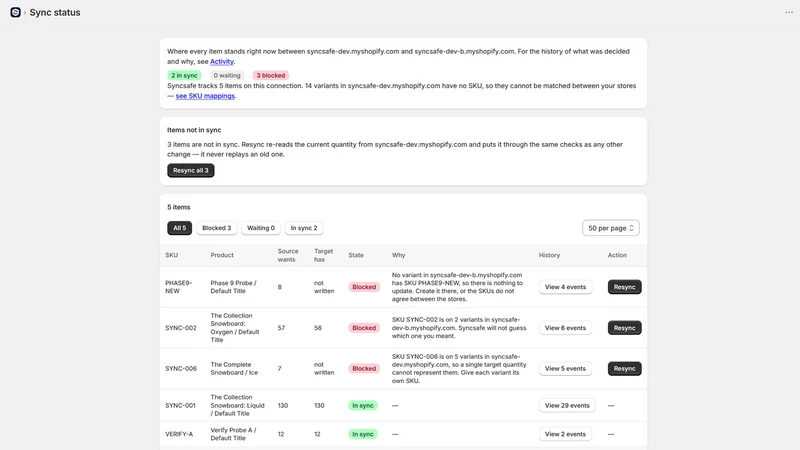Click the Target has column header
This screenshot has width=800, height=450.
323,255
